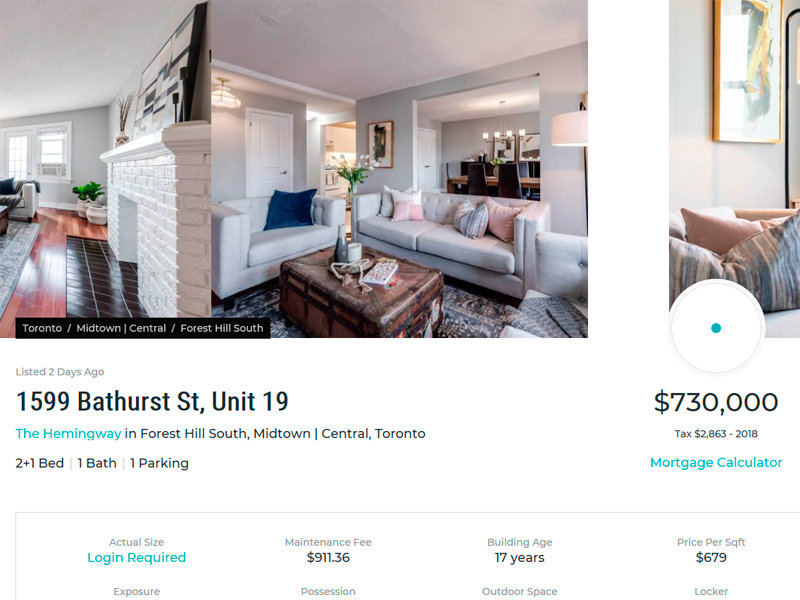The image size is (800, 600).
Task: Click Login Required for actual size
Action: click(136, 557)
